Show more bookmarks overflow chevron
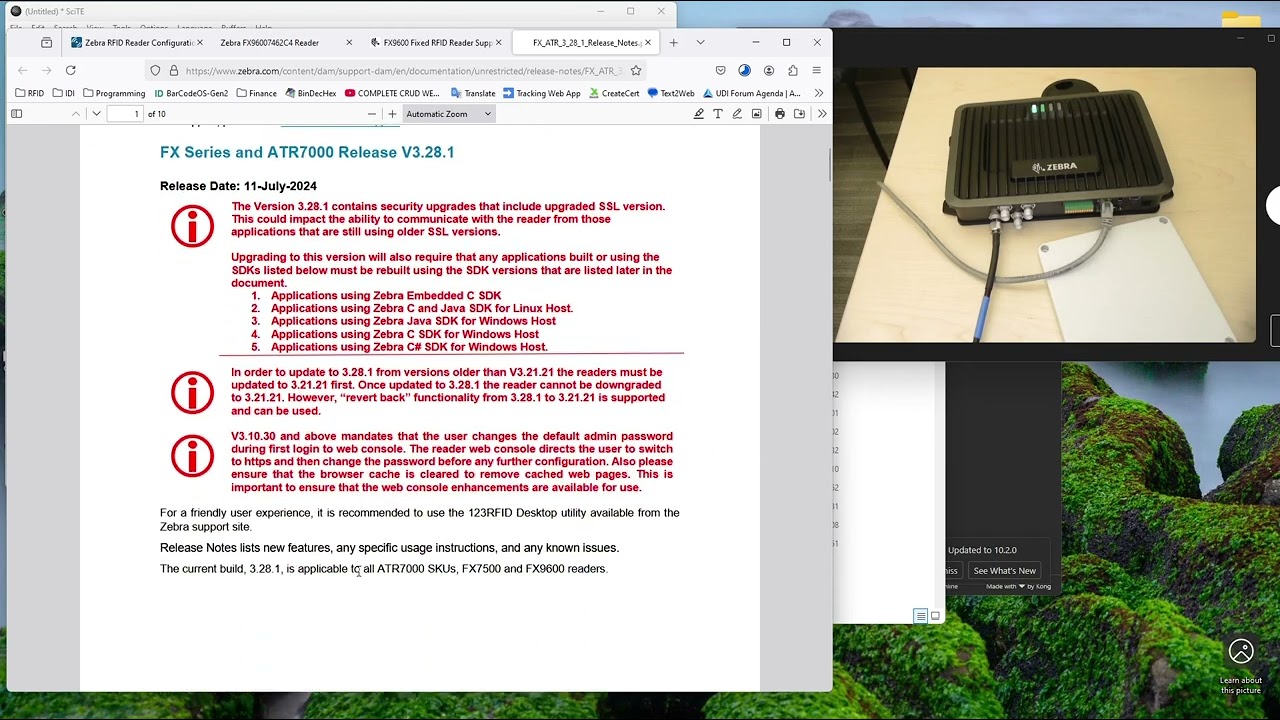Image resolution: width=1280 pixels, height=720 pixels. pyautogui.click(x=818, y=93)
